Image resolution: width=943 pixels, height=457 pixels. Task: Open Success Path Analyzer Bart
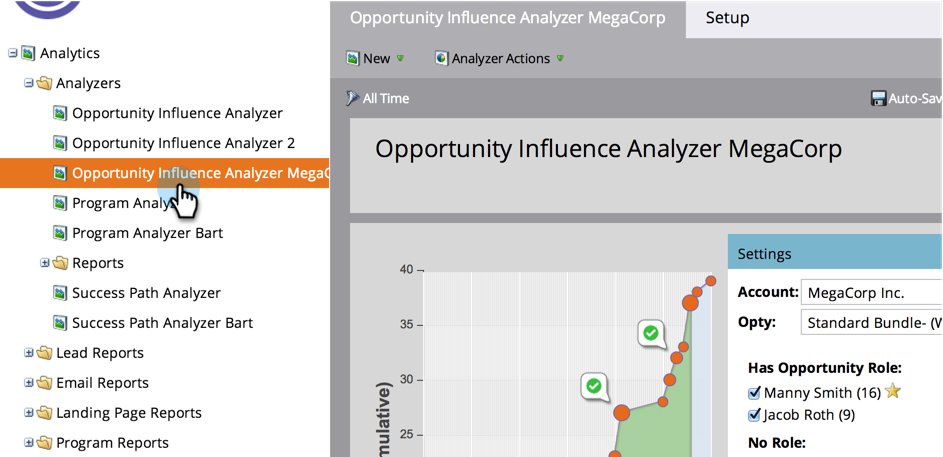click(x=162, y=323)
